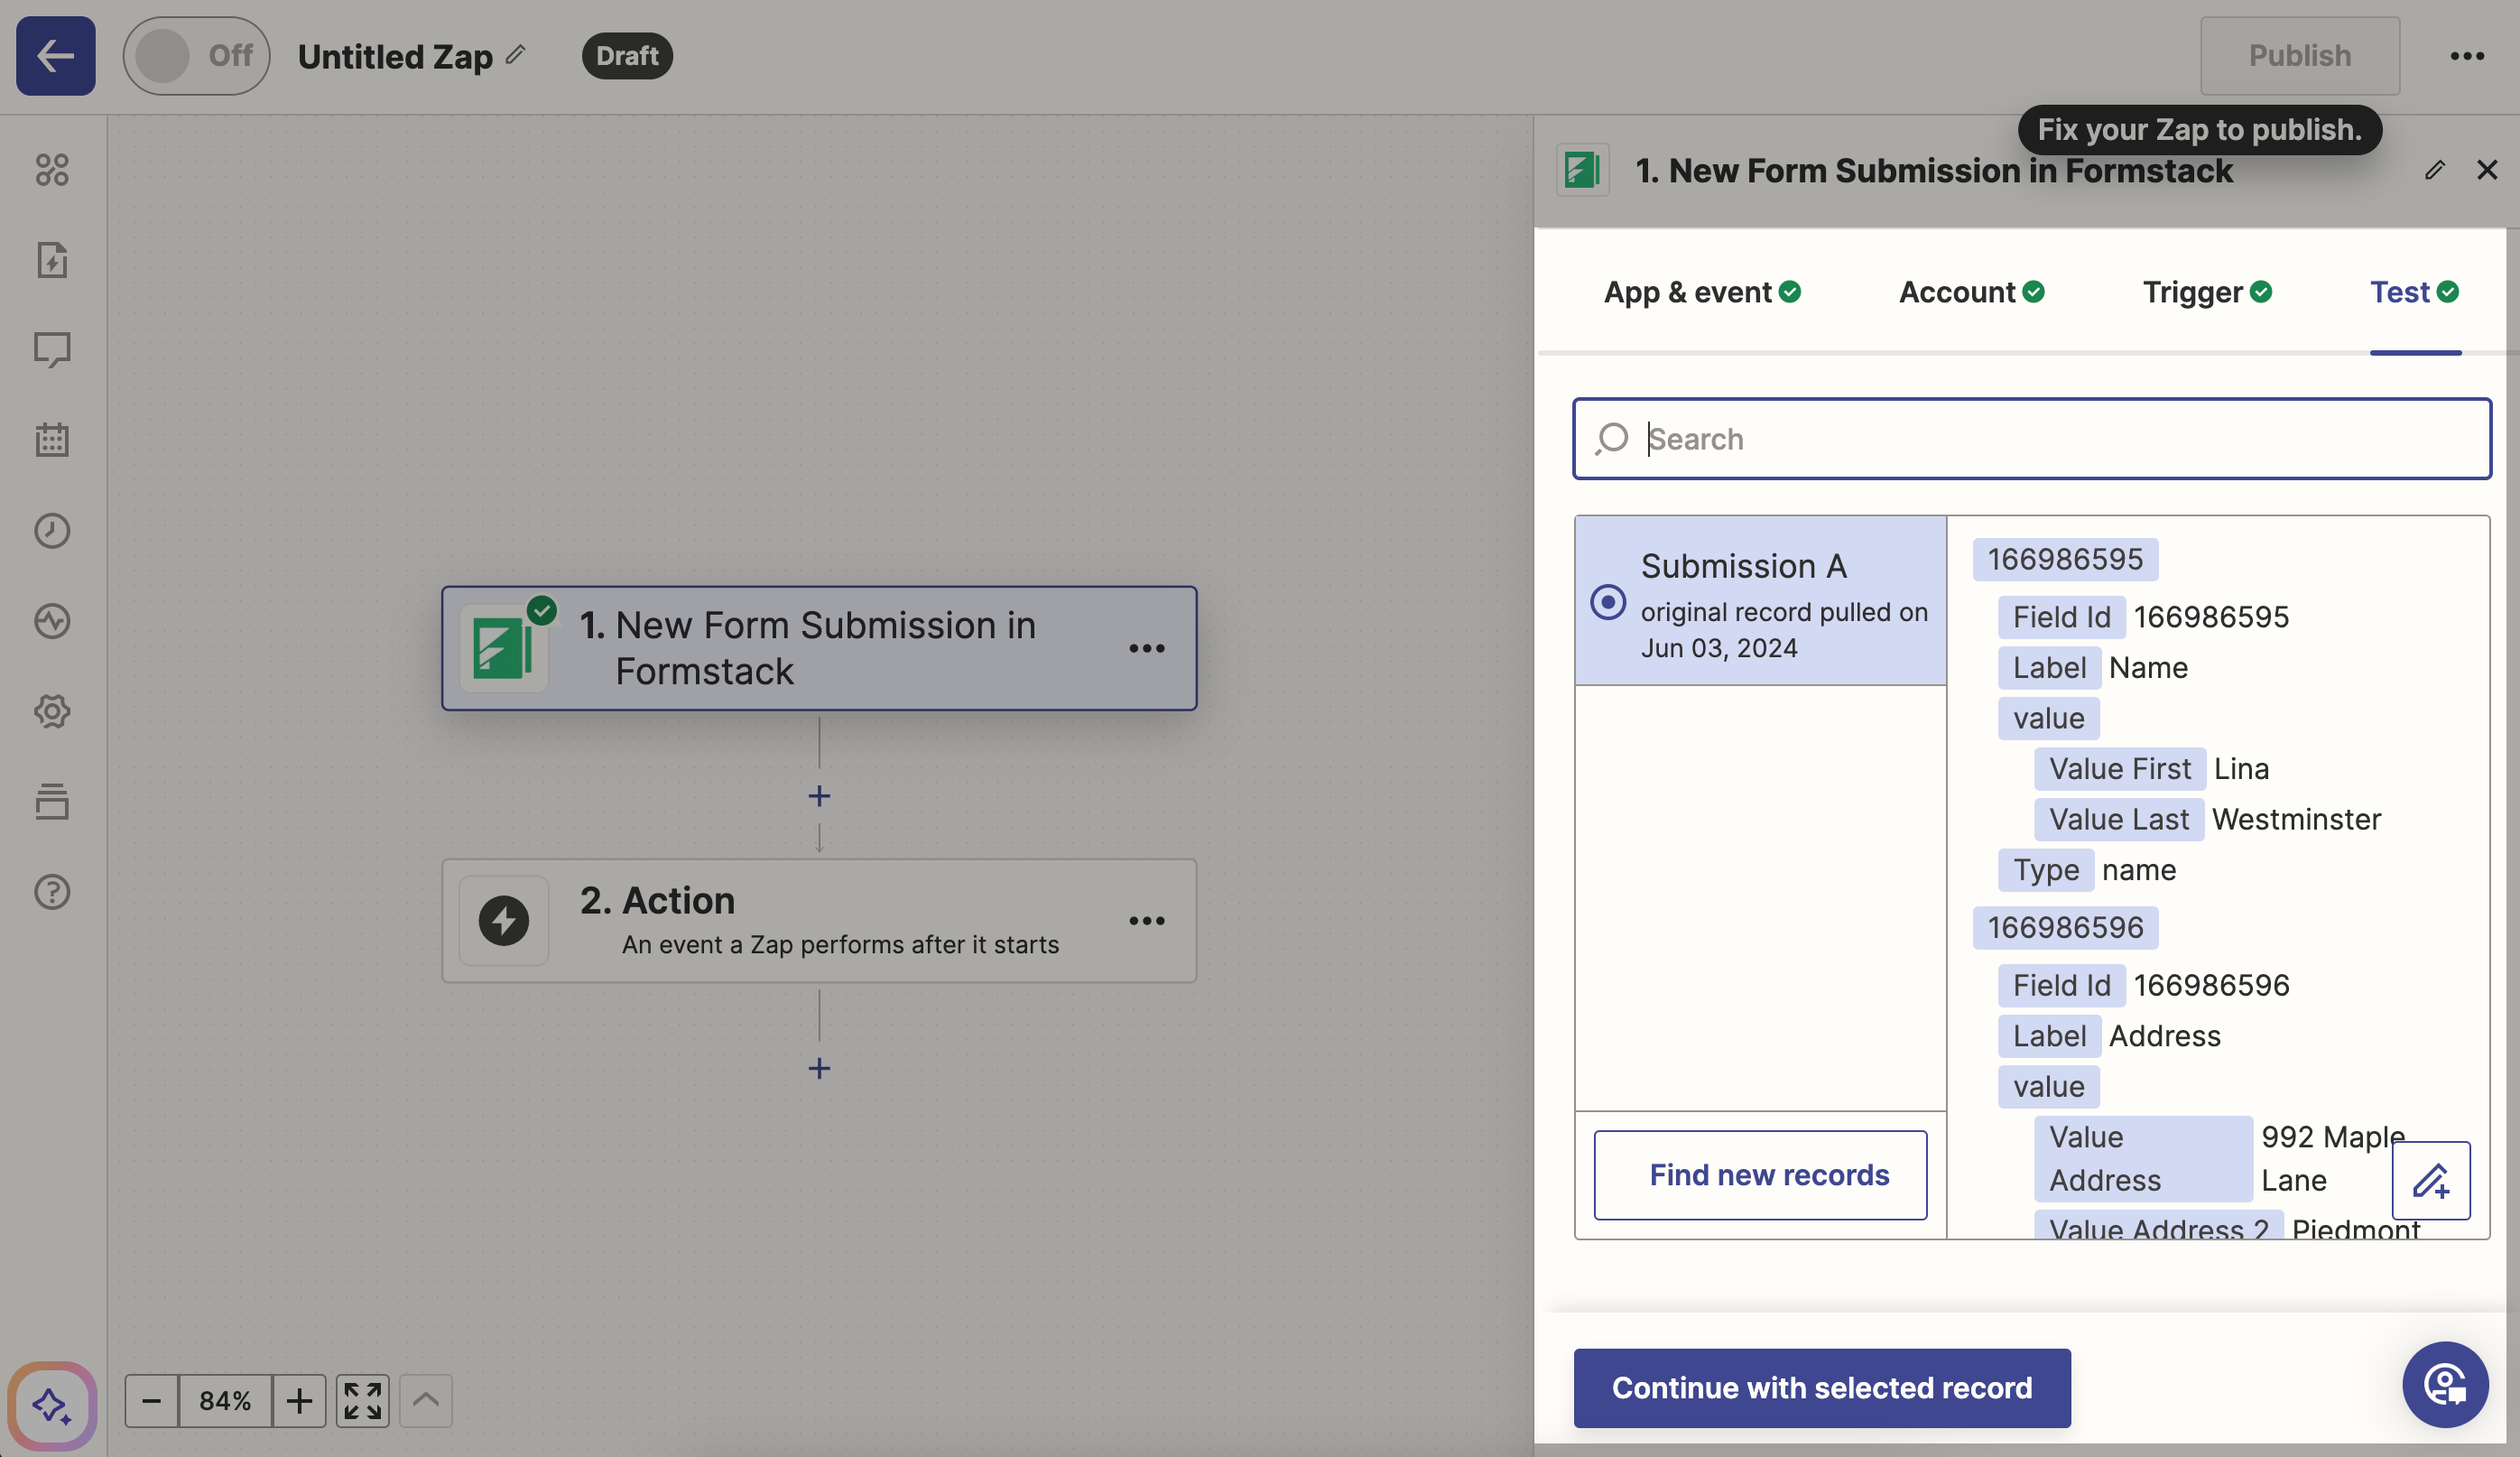Click Continue with selected record
The image size is (2520, 1457).
pos(1821,1388)
